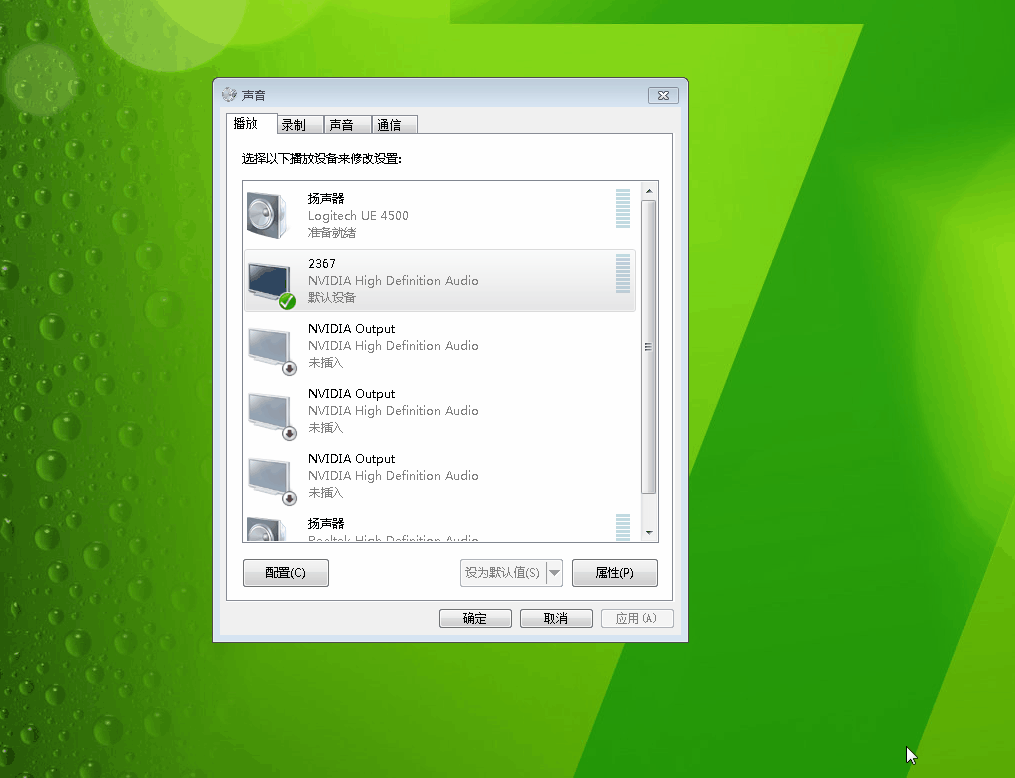Select the Logitech UE 4500 speaker icon
The image size is (1015, 778).
(267, 215)
